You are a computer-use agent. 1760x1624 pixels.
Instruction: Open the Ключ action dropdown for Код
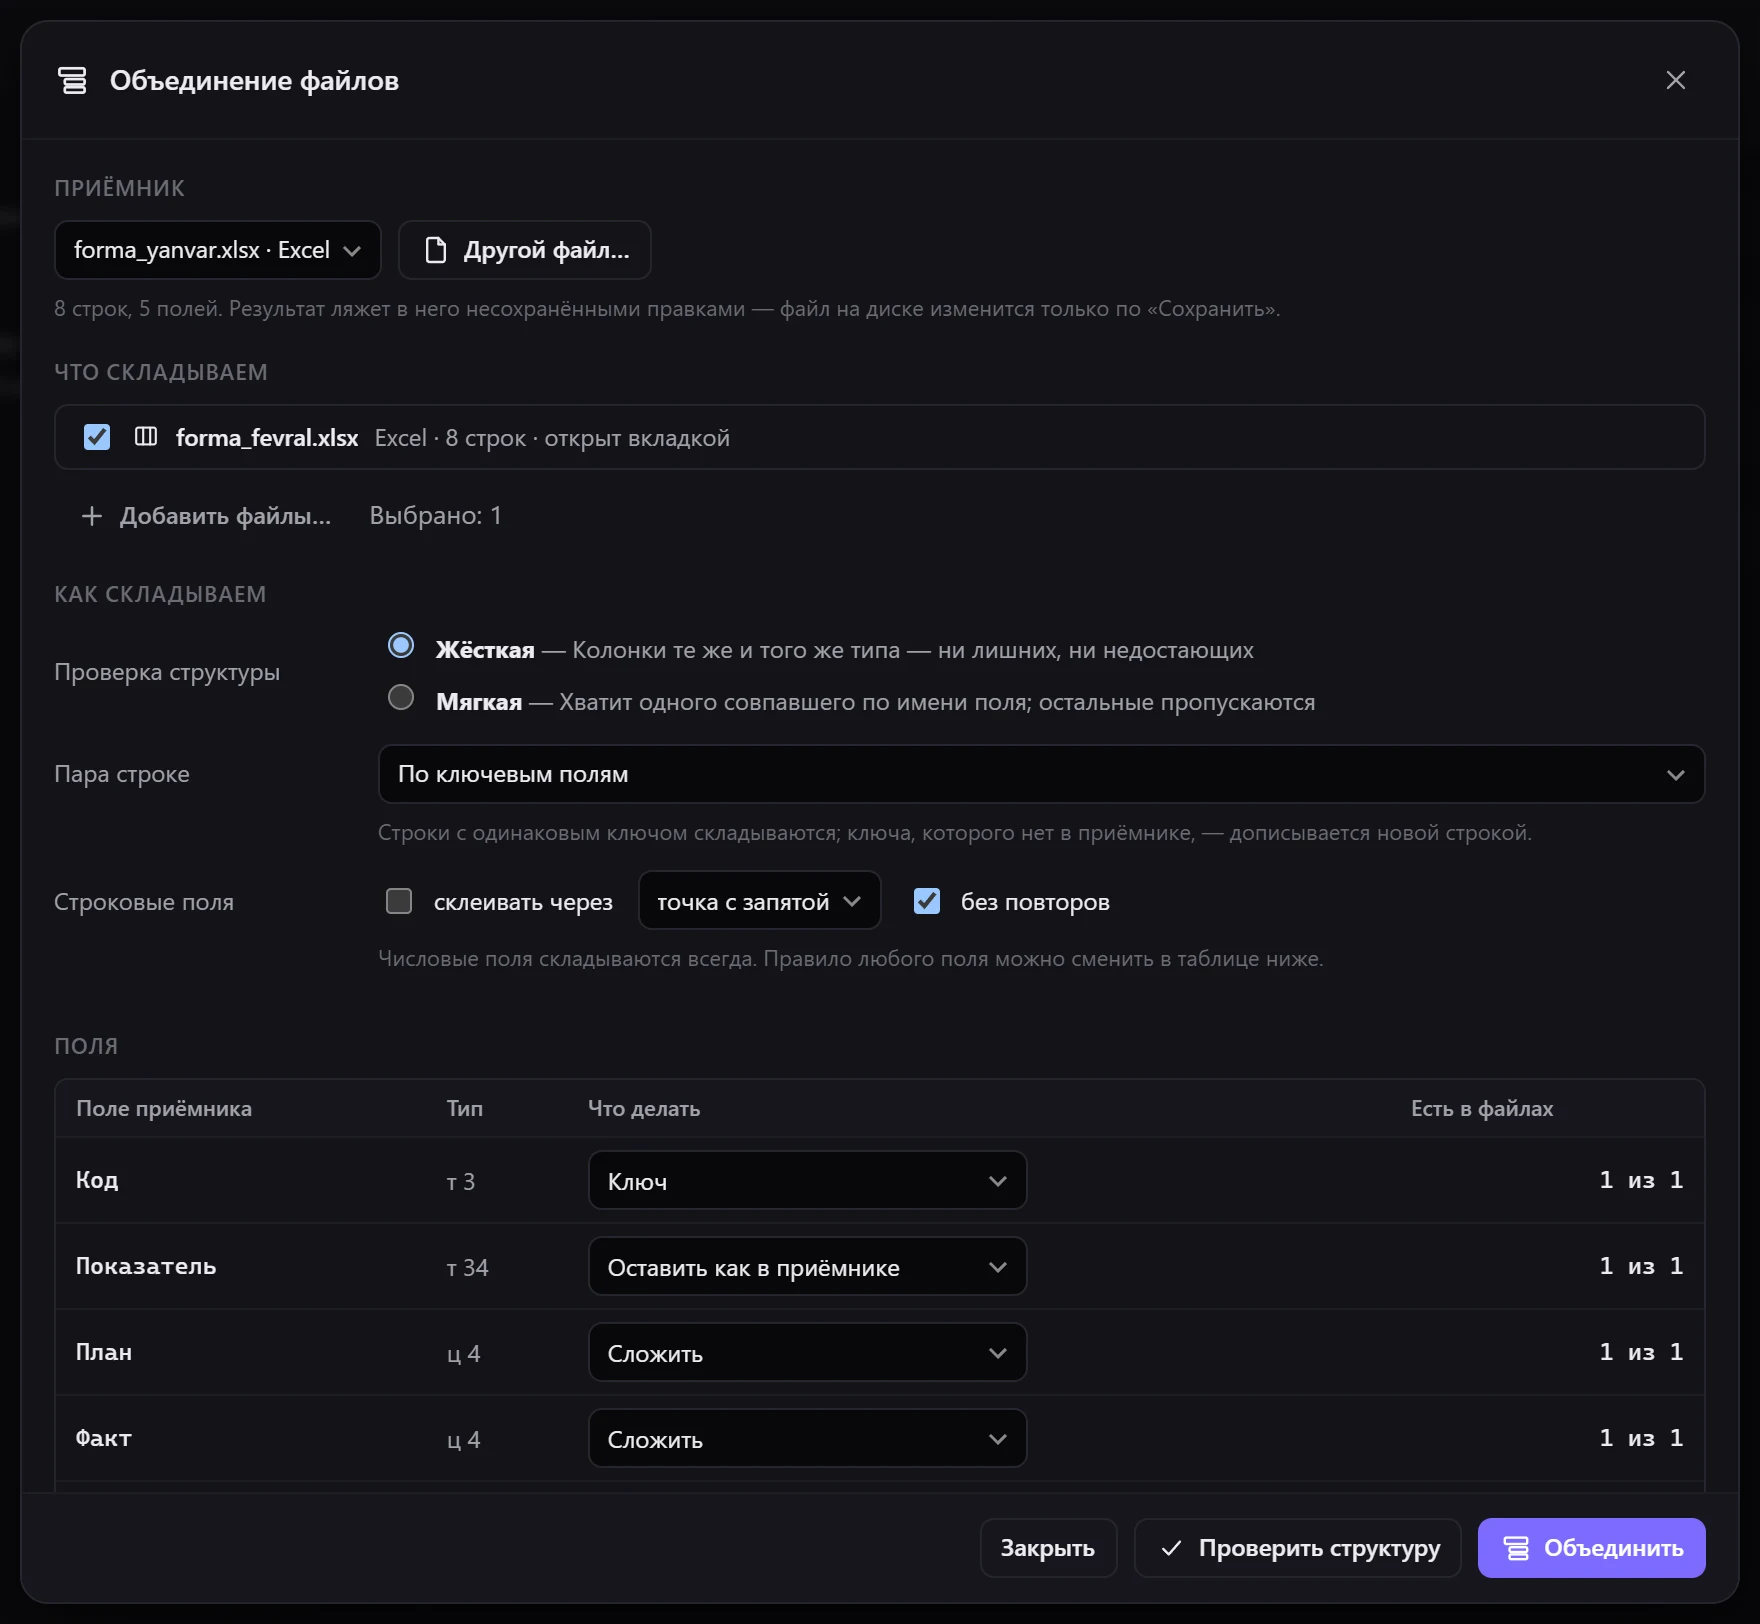807,1180
